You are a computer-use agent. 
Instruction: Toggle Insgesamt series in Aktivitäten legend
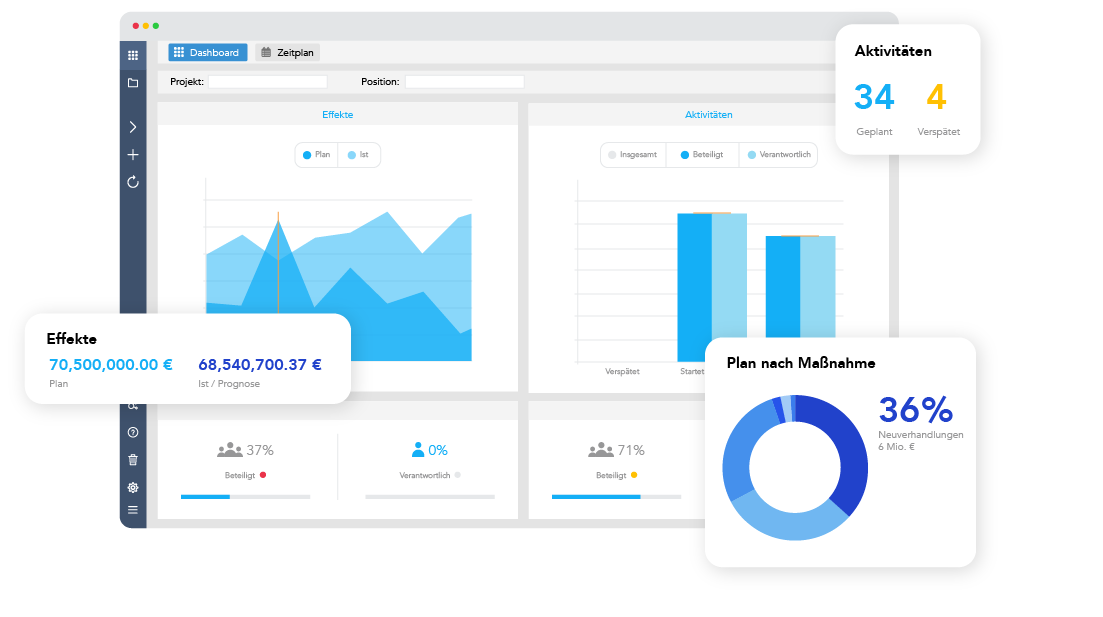633,155
